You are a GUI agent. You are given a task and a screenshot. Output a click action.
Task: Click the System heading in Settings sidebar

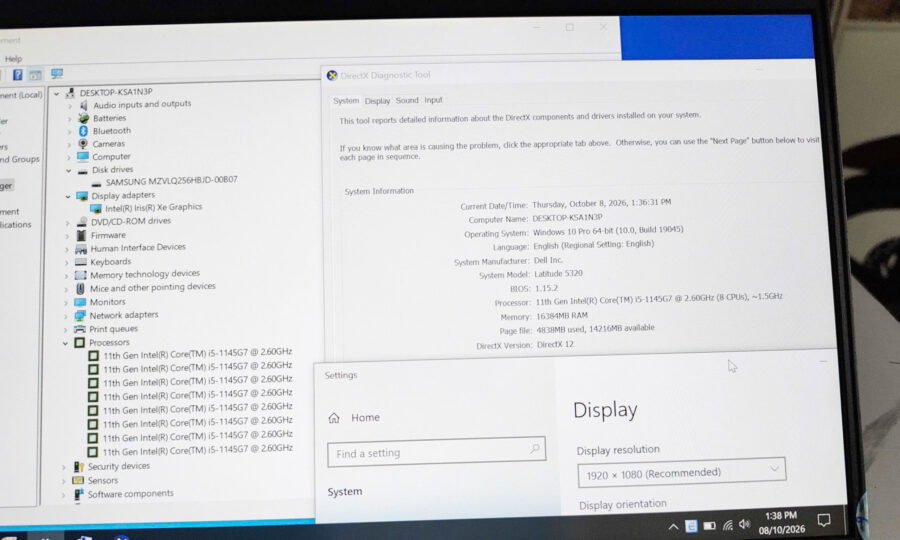[x=345, y=492]
